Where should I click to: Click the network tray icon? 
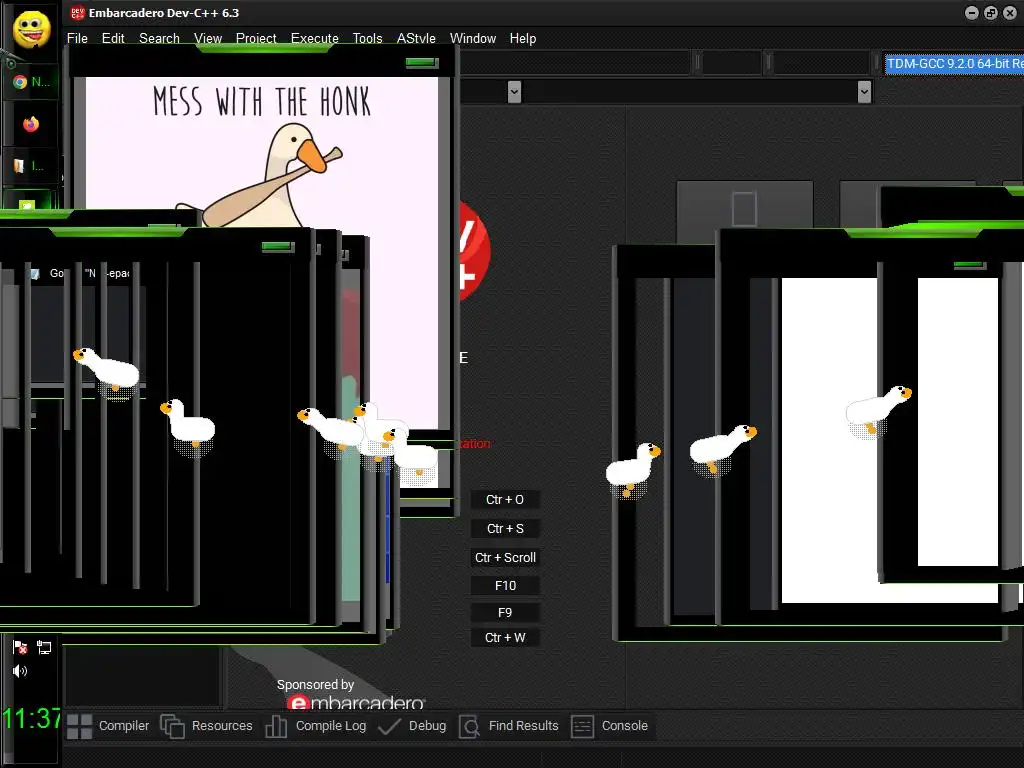(44, 647)
